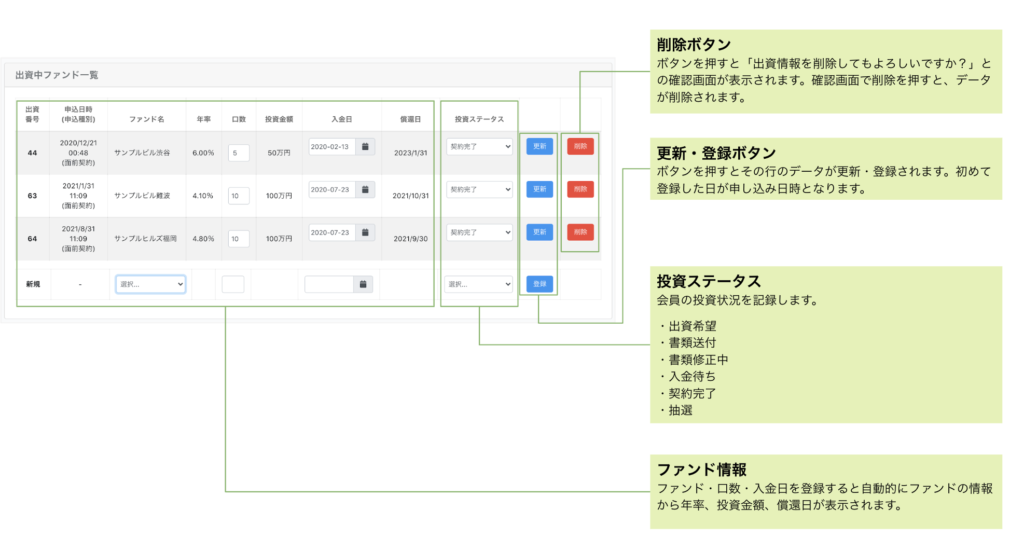This screenshot has width=1024, height=551.
Task: Expand 投資ステータス dropdown for row 44
Action: (x=479, y=146)
